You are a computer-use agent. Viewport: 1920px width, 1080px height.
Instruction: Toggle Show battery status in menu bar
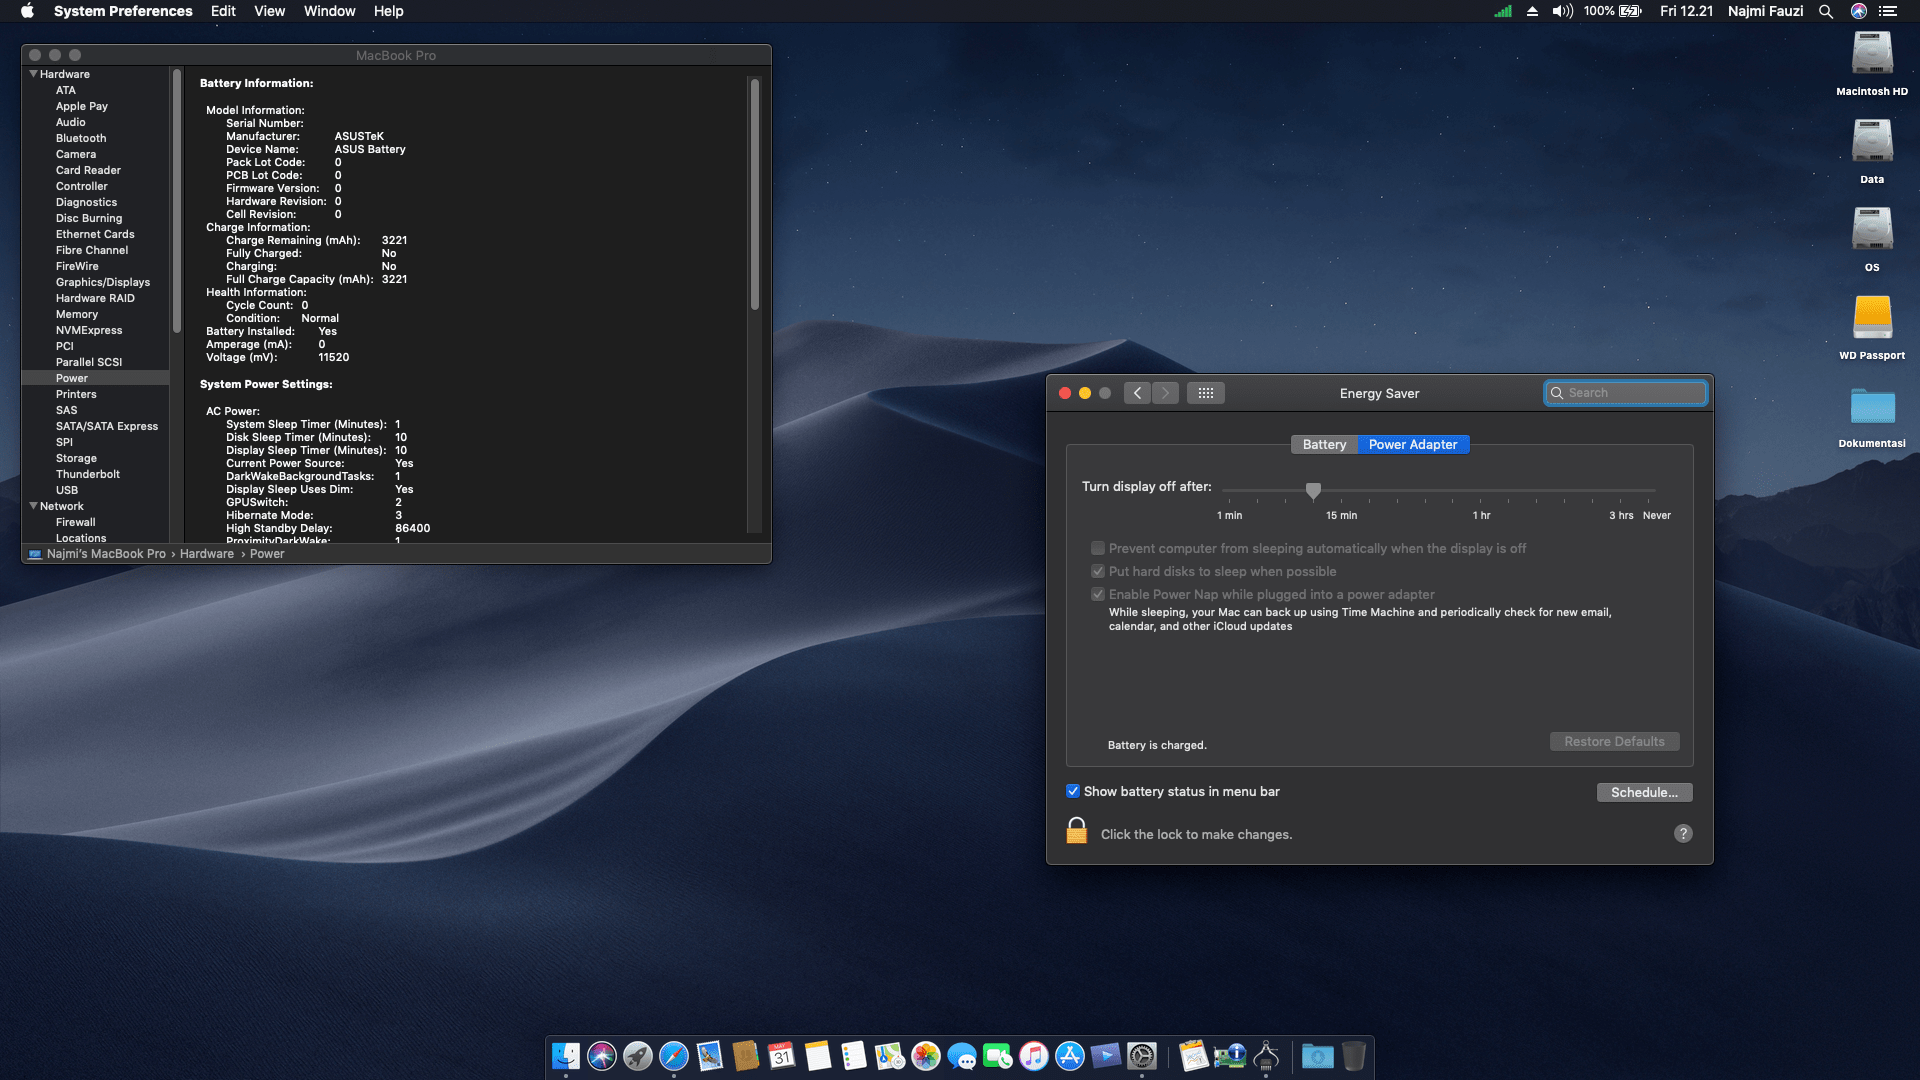pos(1073,791)
